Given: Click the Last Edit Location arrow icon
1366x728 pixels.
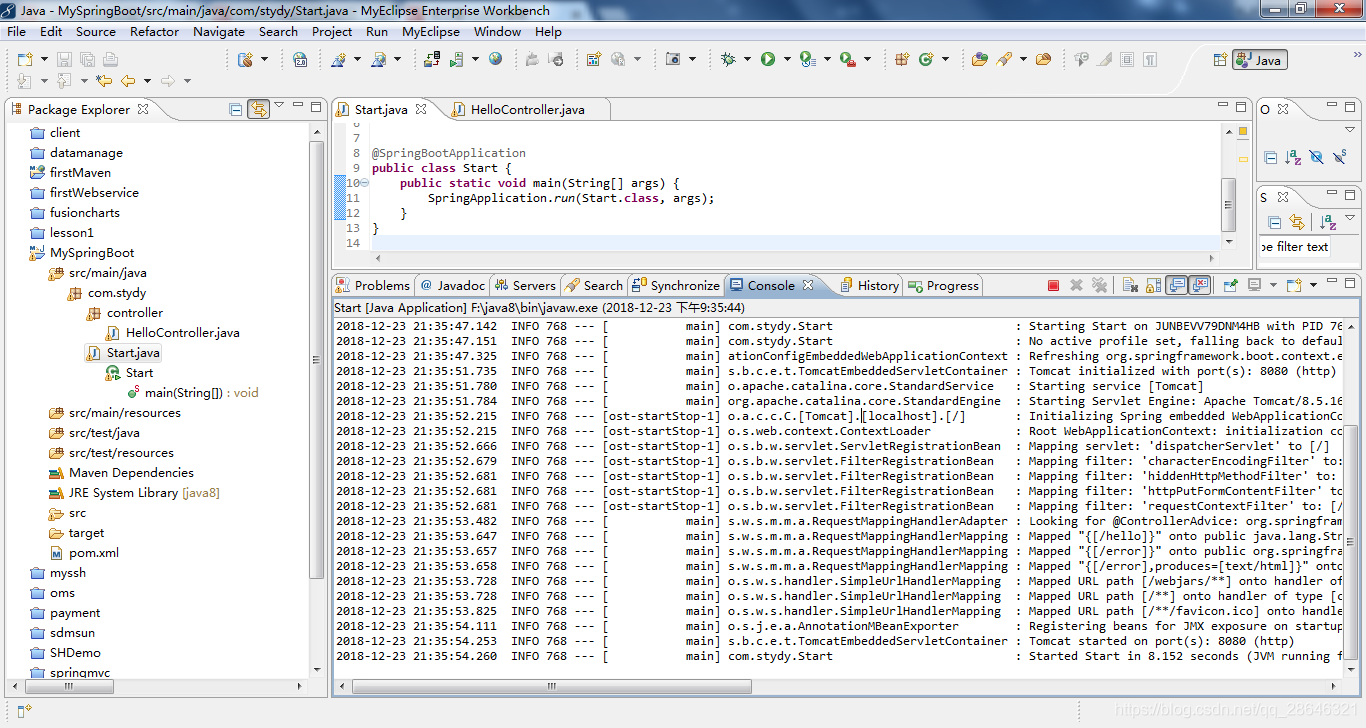Looking at the screenshot, I should click(104, 81).
